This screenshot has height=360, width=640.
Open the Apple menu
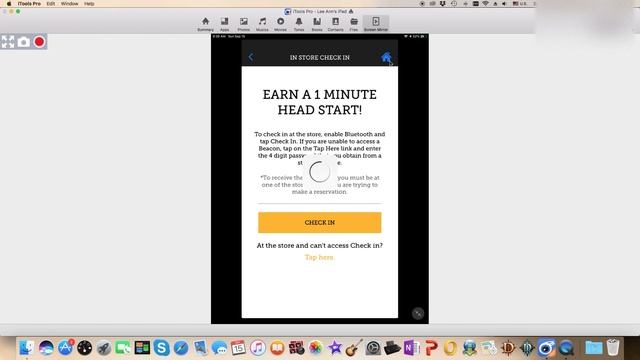(9, 4)
